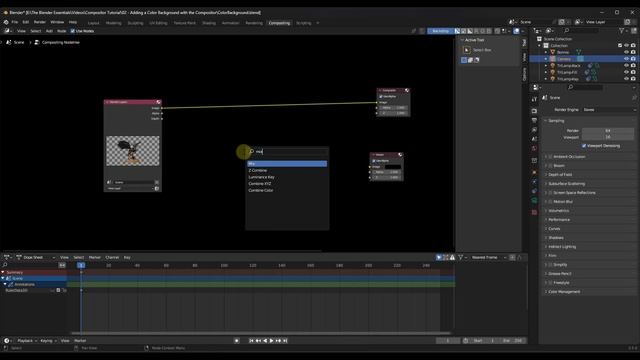
Task: Click the Viewer node image color swatch
Action: pyautogui.click(x=393, y=167)
